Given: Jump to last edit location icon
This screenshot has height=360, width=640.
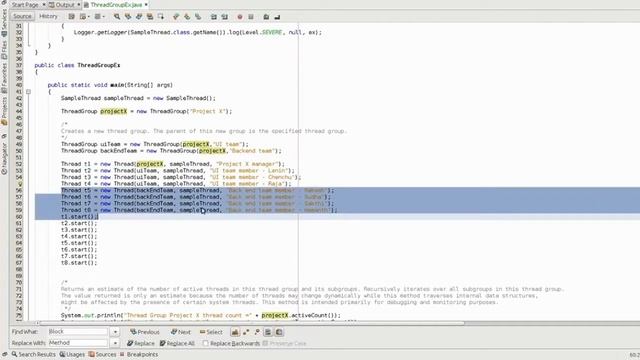Looking at the screenshot, I should click(71, 17).
